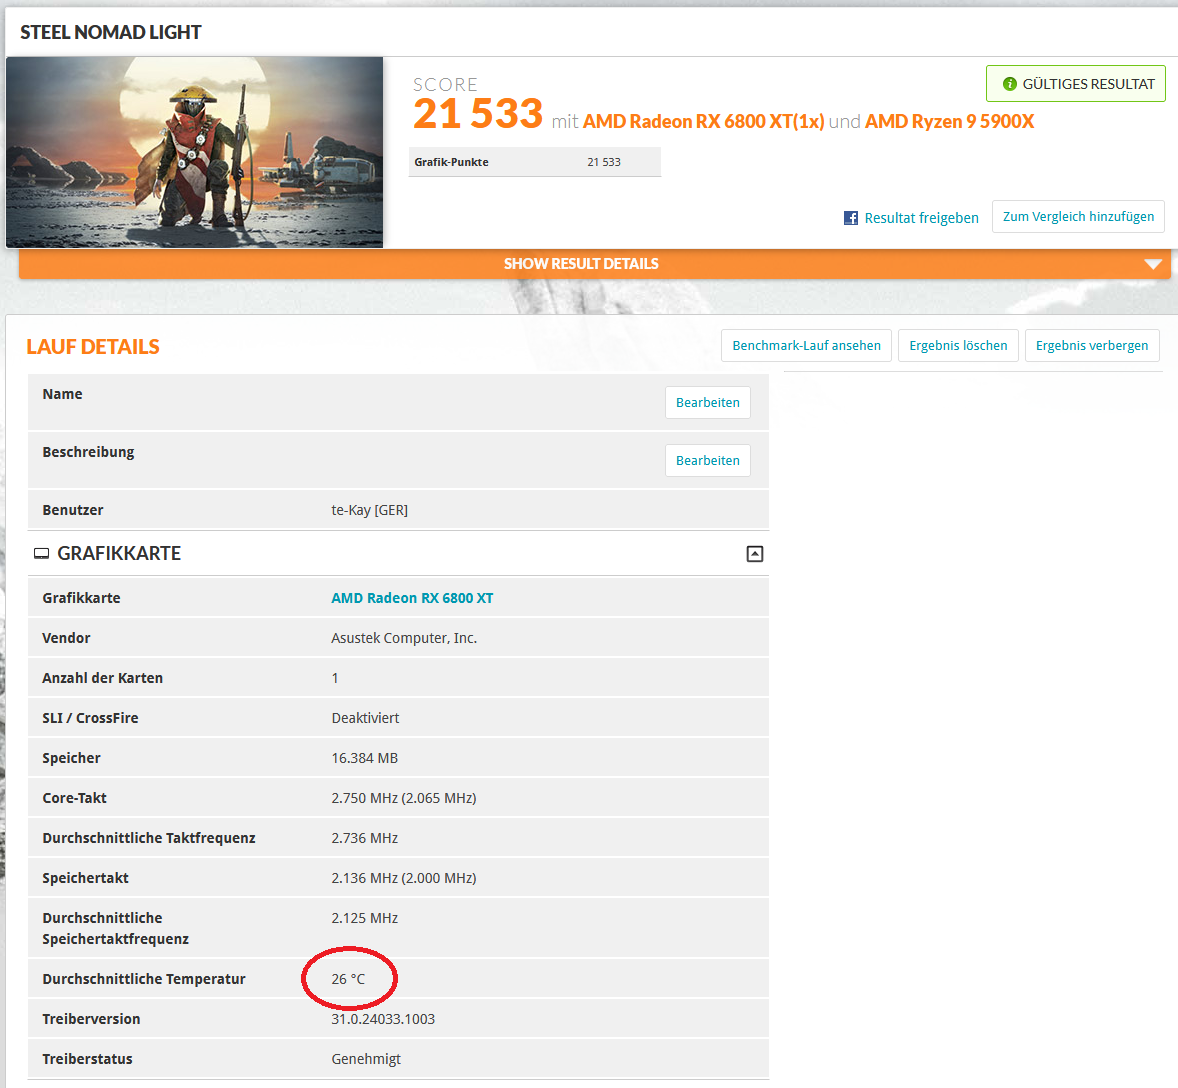Select Core-Takt value 2.750 MHz (2.065 MHz)
Viewport: 1178px width, 1088px height.
(403, 798)
